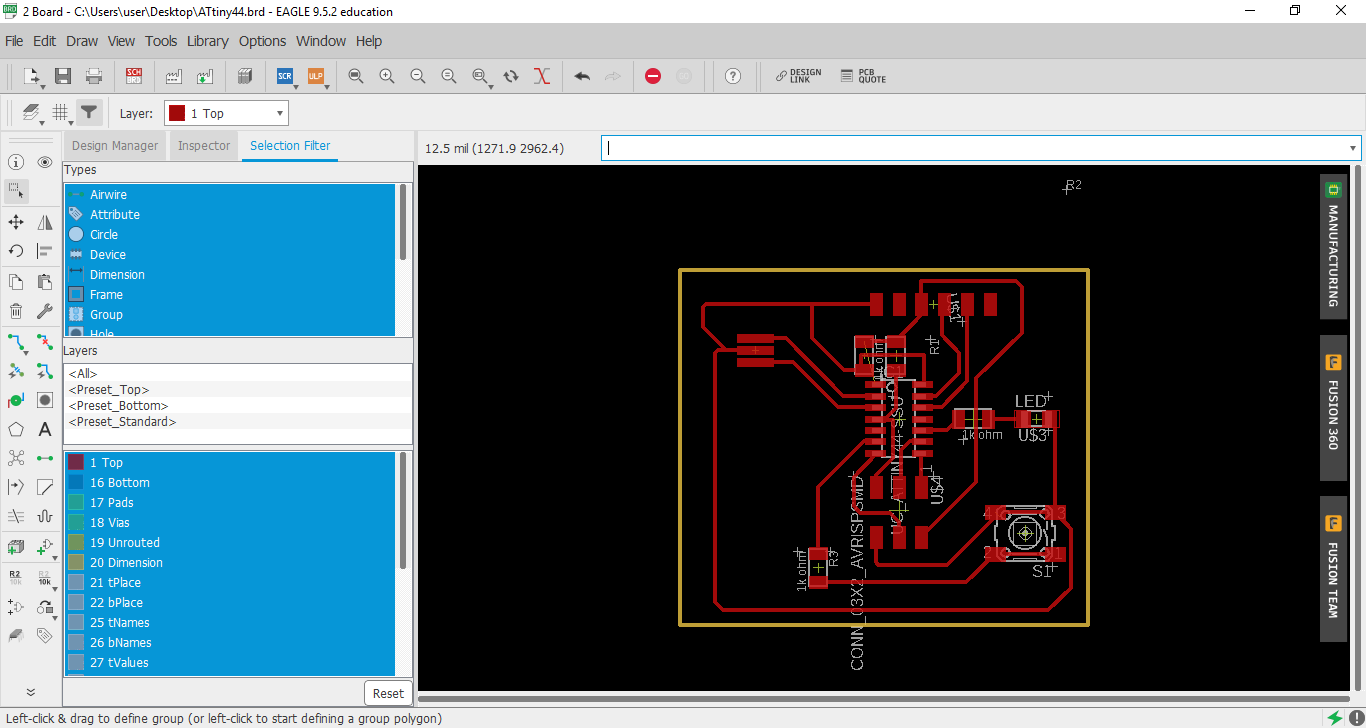The image size is (1366, 728).
Task: Click the Save disk icon
Action: pos(63,76)
